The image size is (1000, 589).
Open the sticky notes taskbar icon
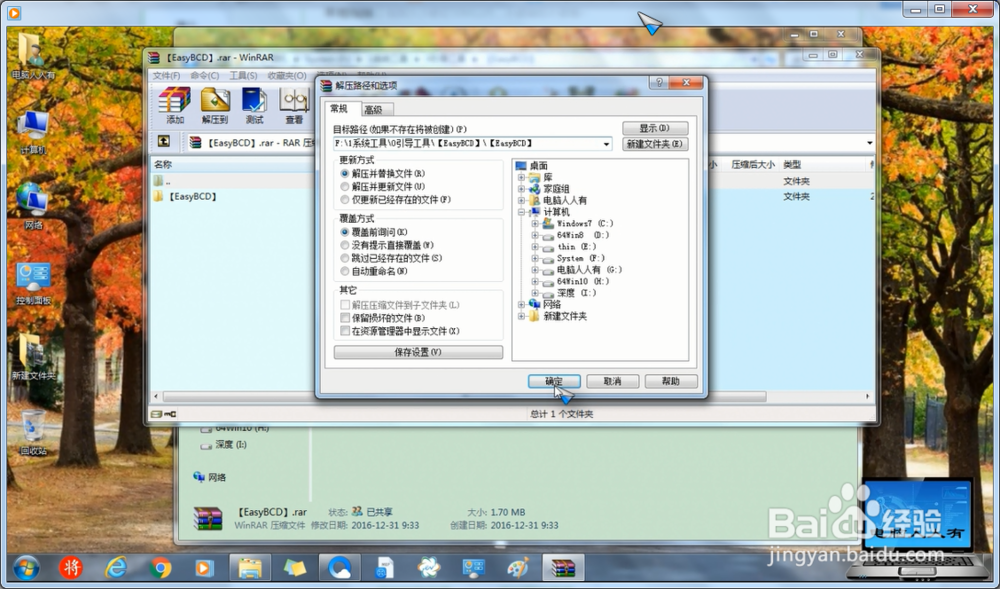(x=295, y=567)
